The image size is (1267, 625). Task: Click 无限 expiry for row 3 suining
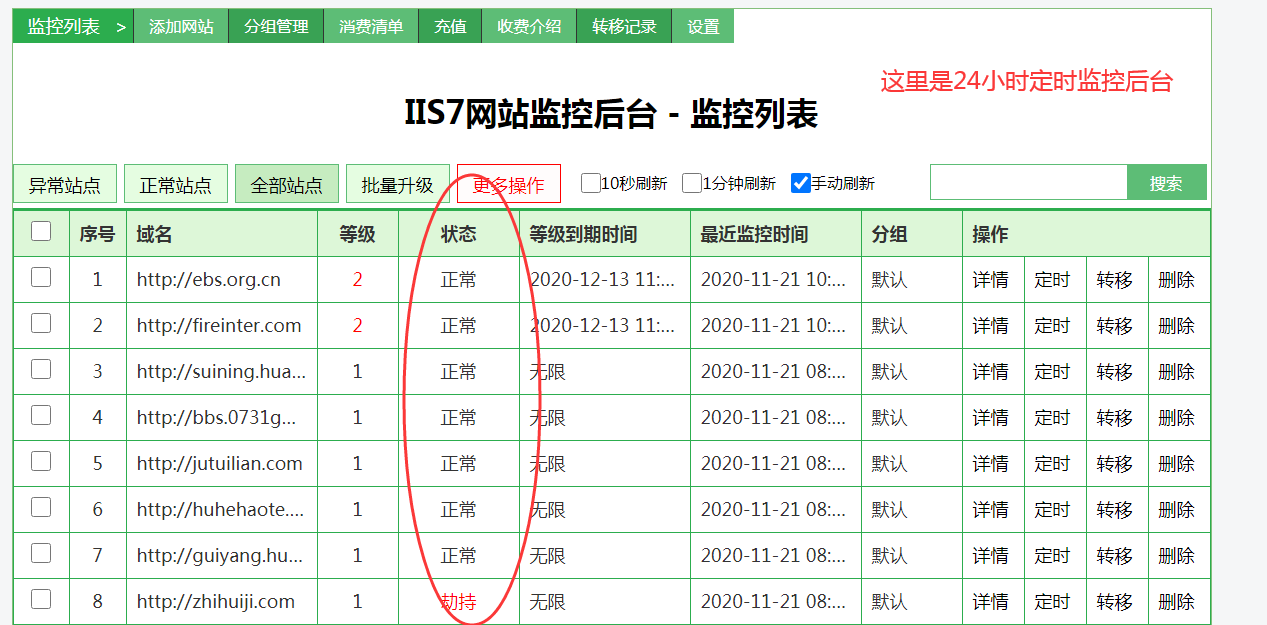(x=548, y=372)
